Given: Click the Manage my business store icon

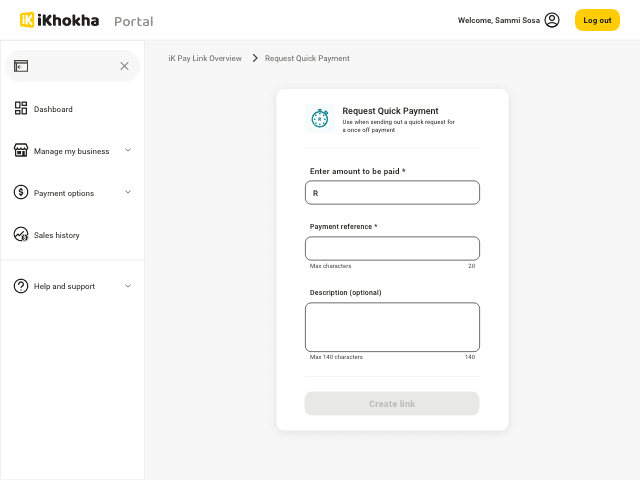Looking at the screenshot, I should [x=21, y=151].
